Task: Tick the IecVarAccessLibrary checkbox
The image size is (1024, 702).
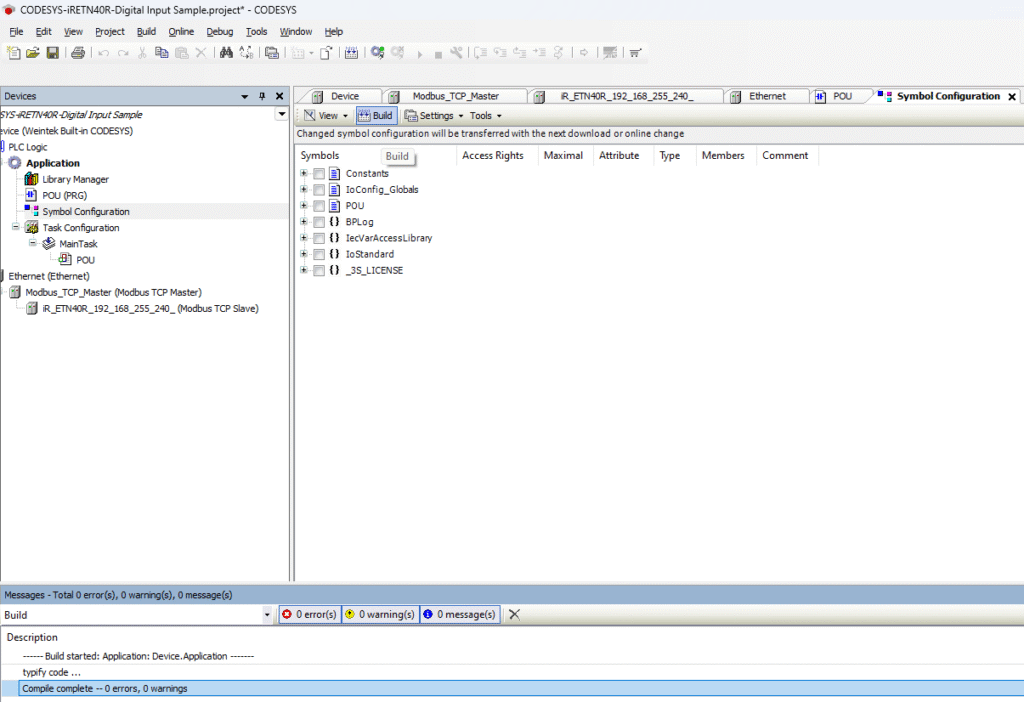Action: (319, 238)
